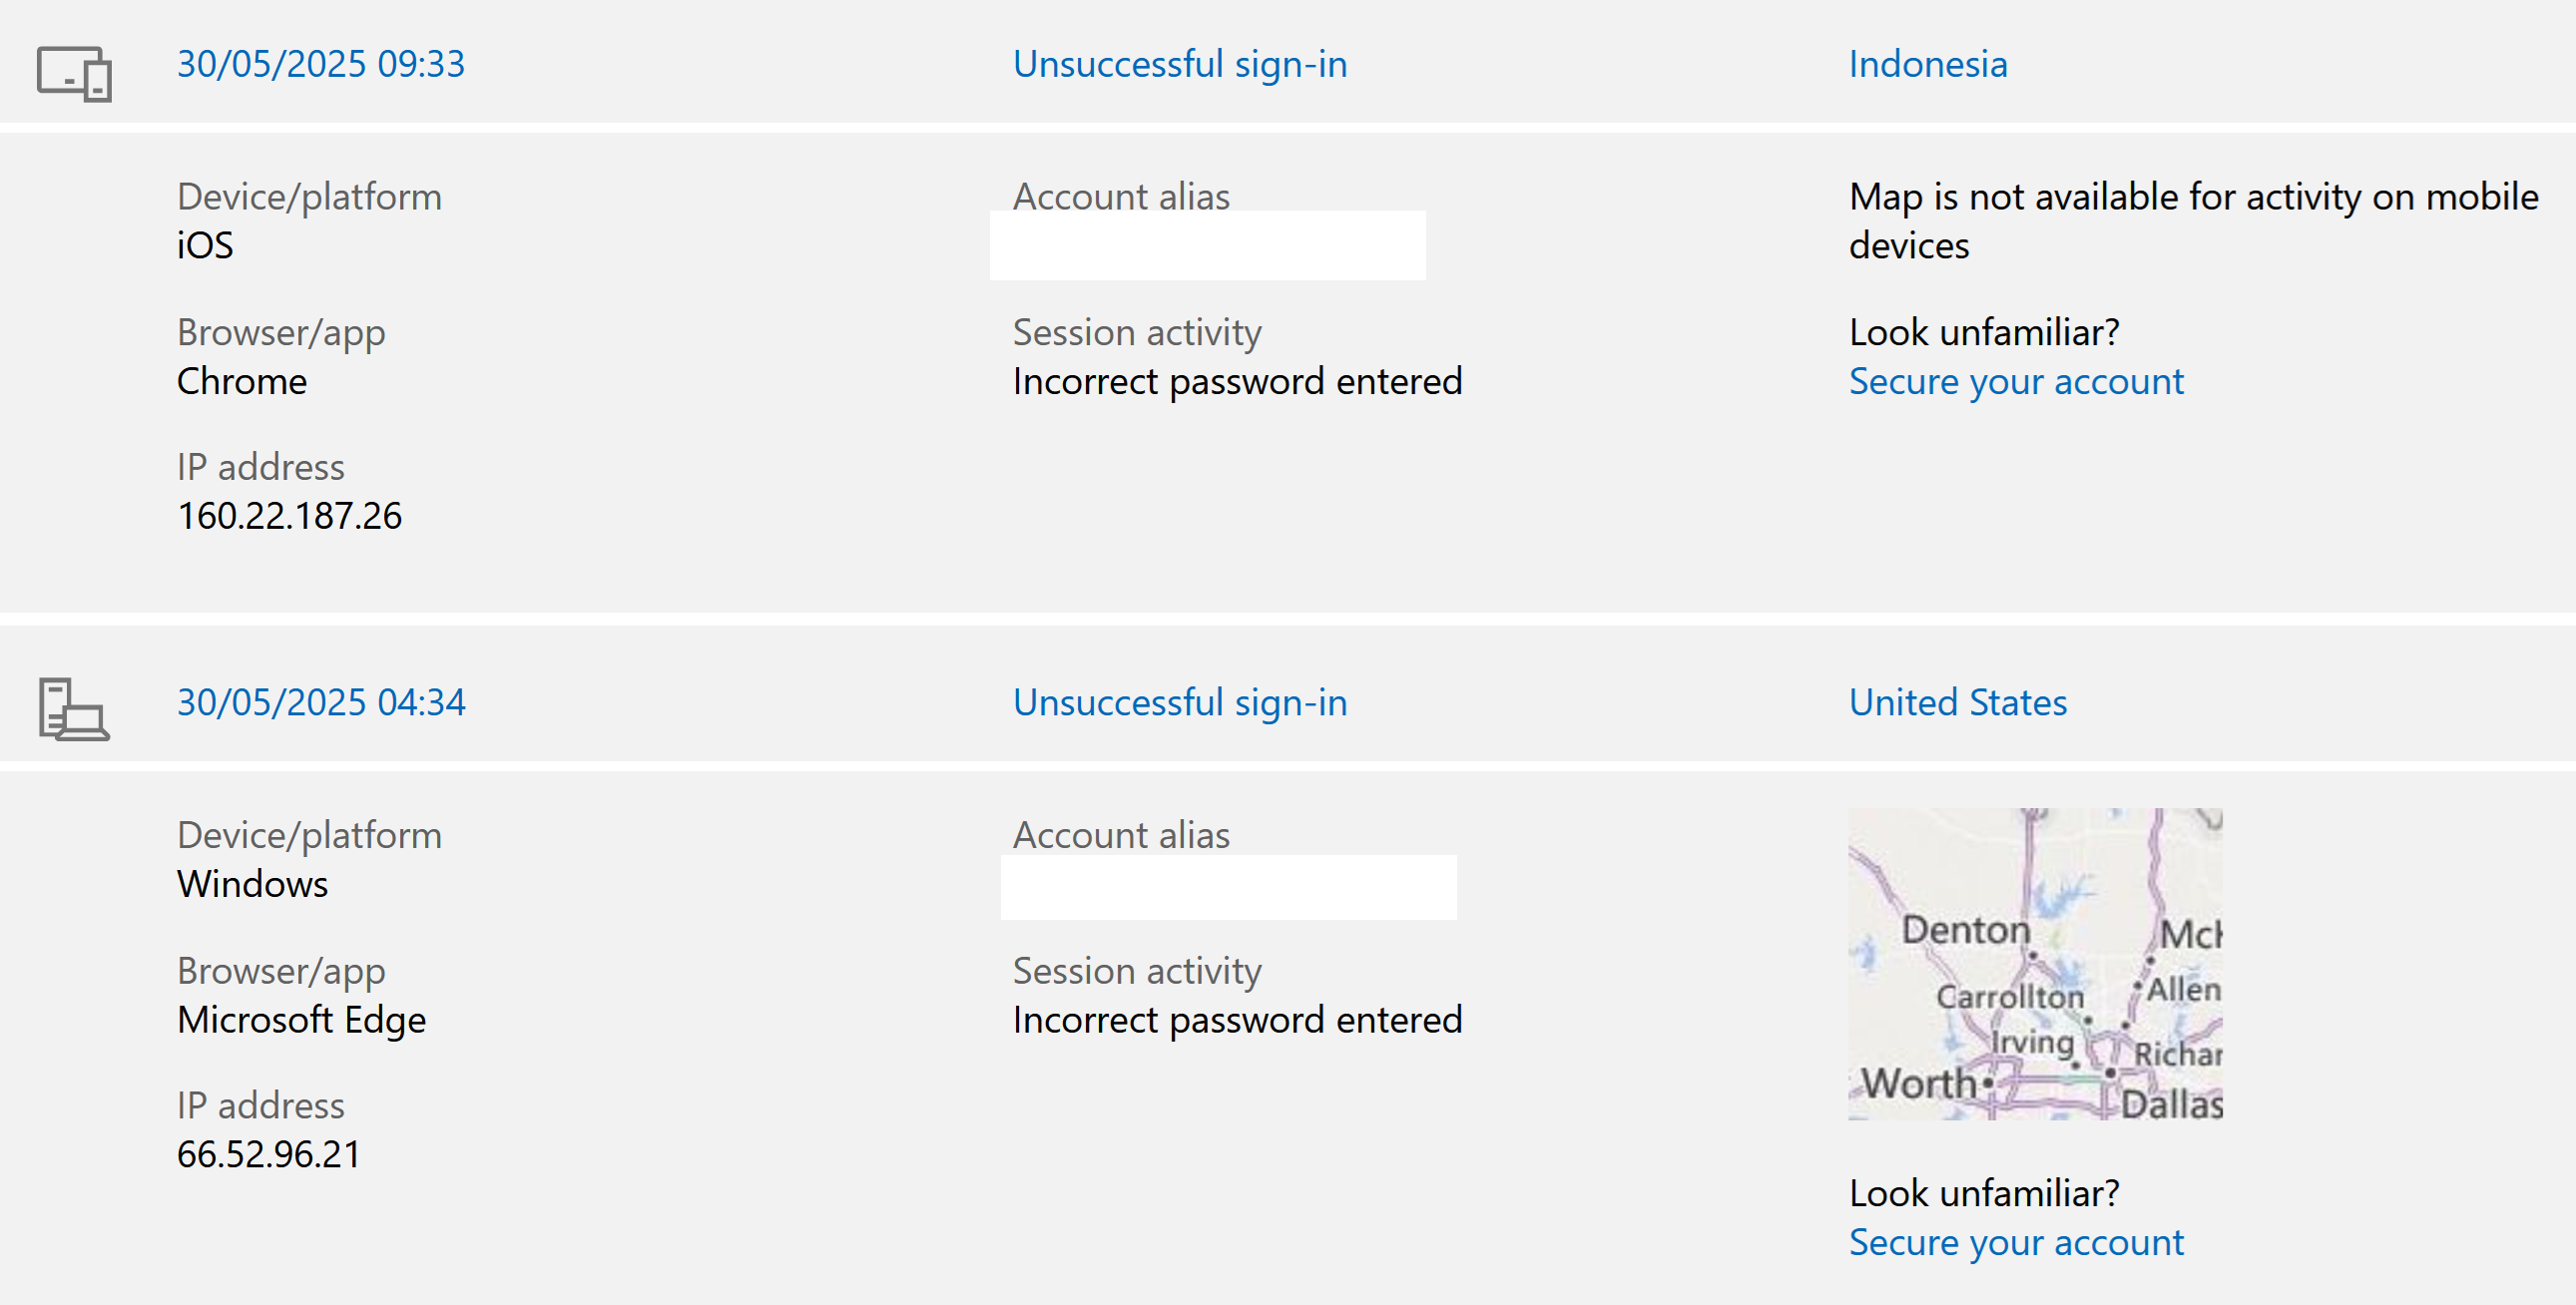Click the IP address 66.52.96.21
2576x1305 pixels.
pyautogui.click(x=268, y=1154)
